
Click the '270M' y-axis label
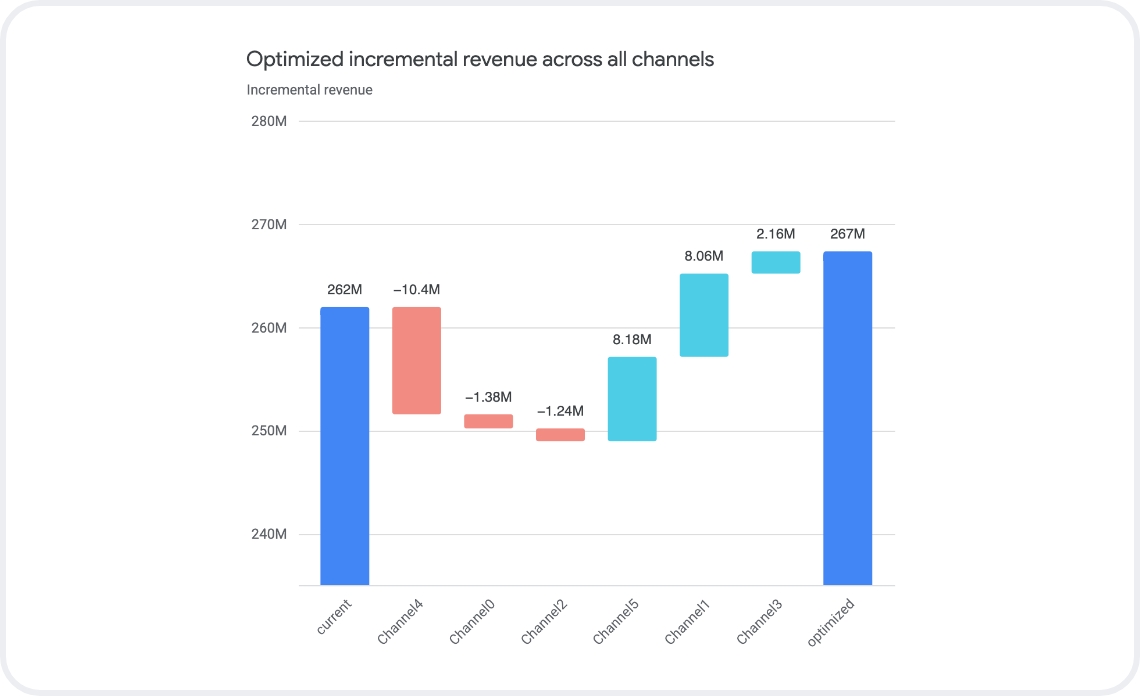(x=269, y=225)
